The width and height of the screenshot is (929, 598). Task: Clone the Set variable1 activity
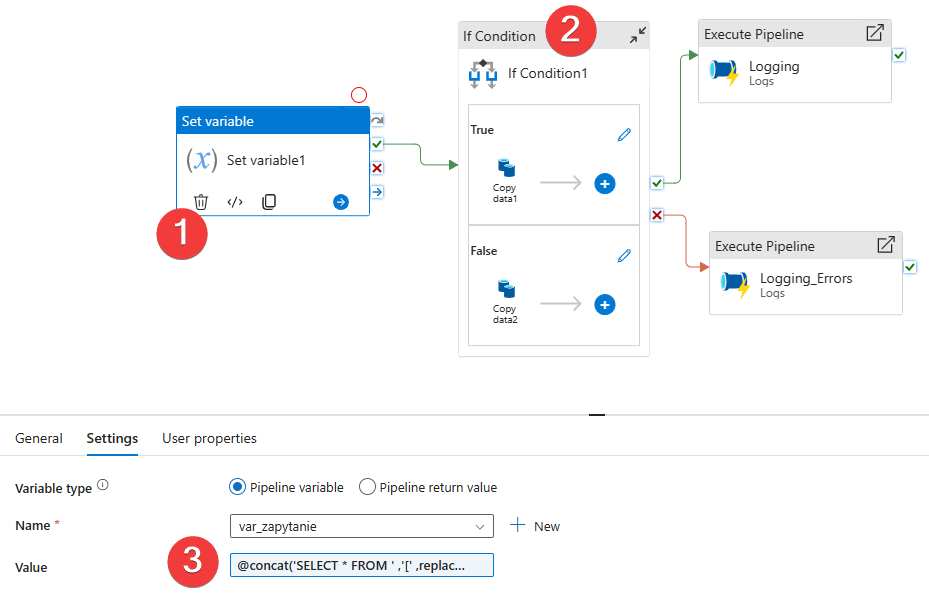coord(269,202)
